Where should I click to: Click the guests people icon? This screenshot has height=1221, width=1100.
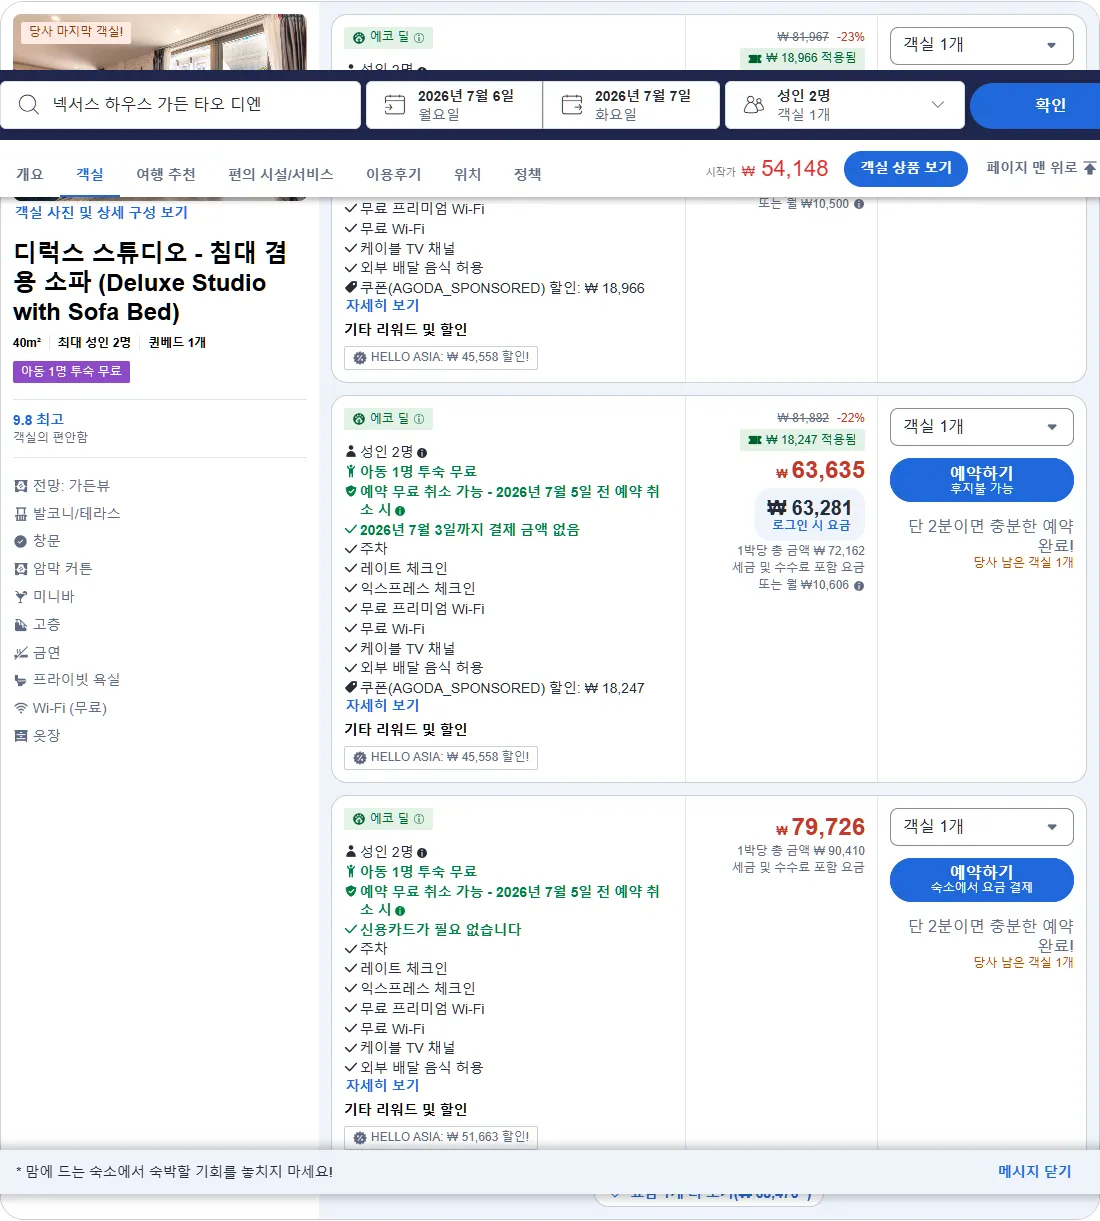click(x=754, y=104)
